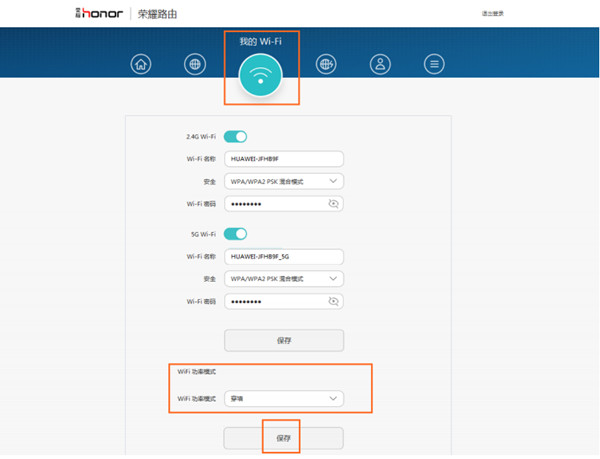The height and width of the screenshot is (459, 600).
Task: Disable the 2.4G Wi-Fi switch
Action: [235, 136]
